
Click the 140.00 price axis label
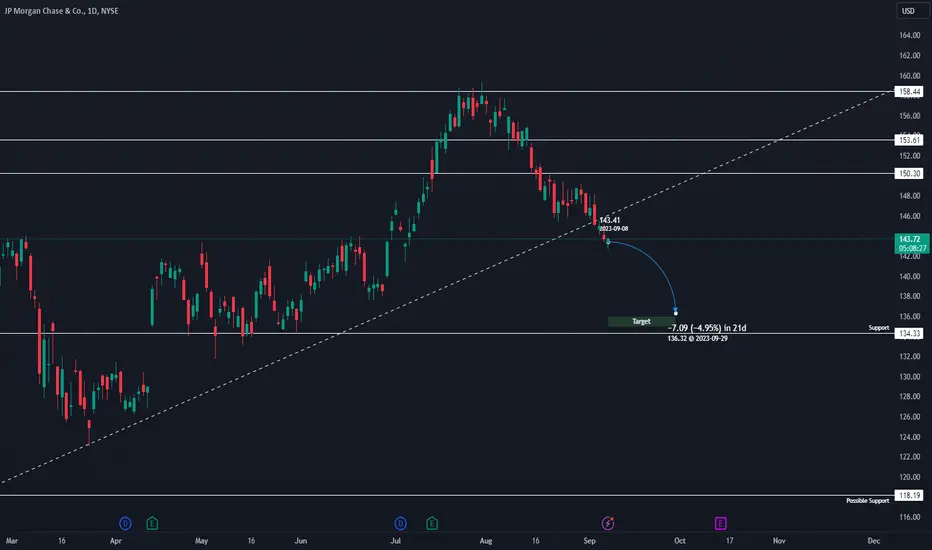(x=909, y=276)
